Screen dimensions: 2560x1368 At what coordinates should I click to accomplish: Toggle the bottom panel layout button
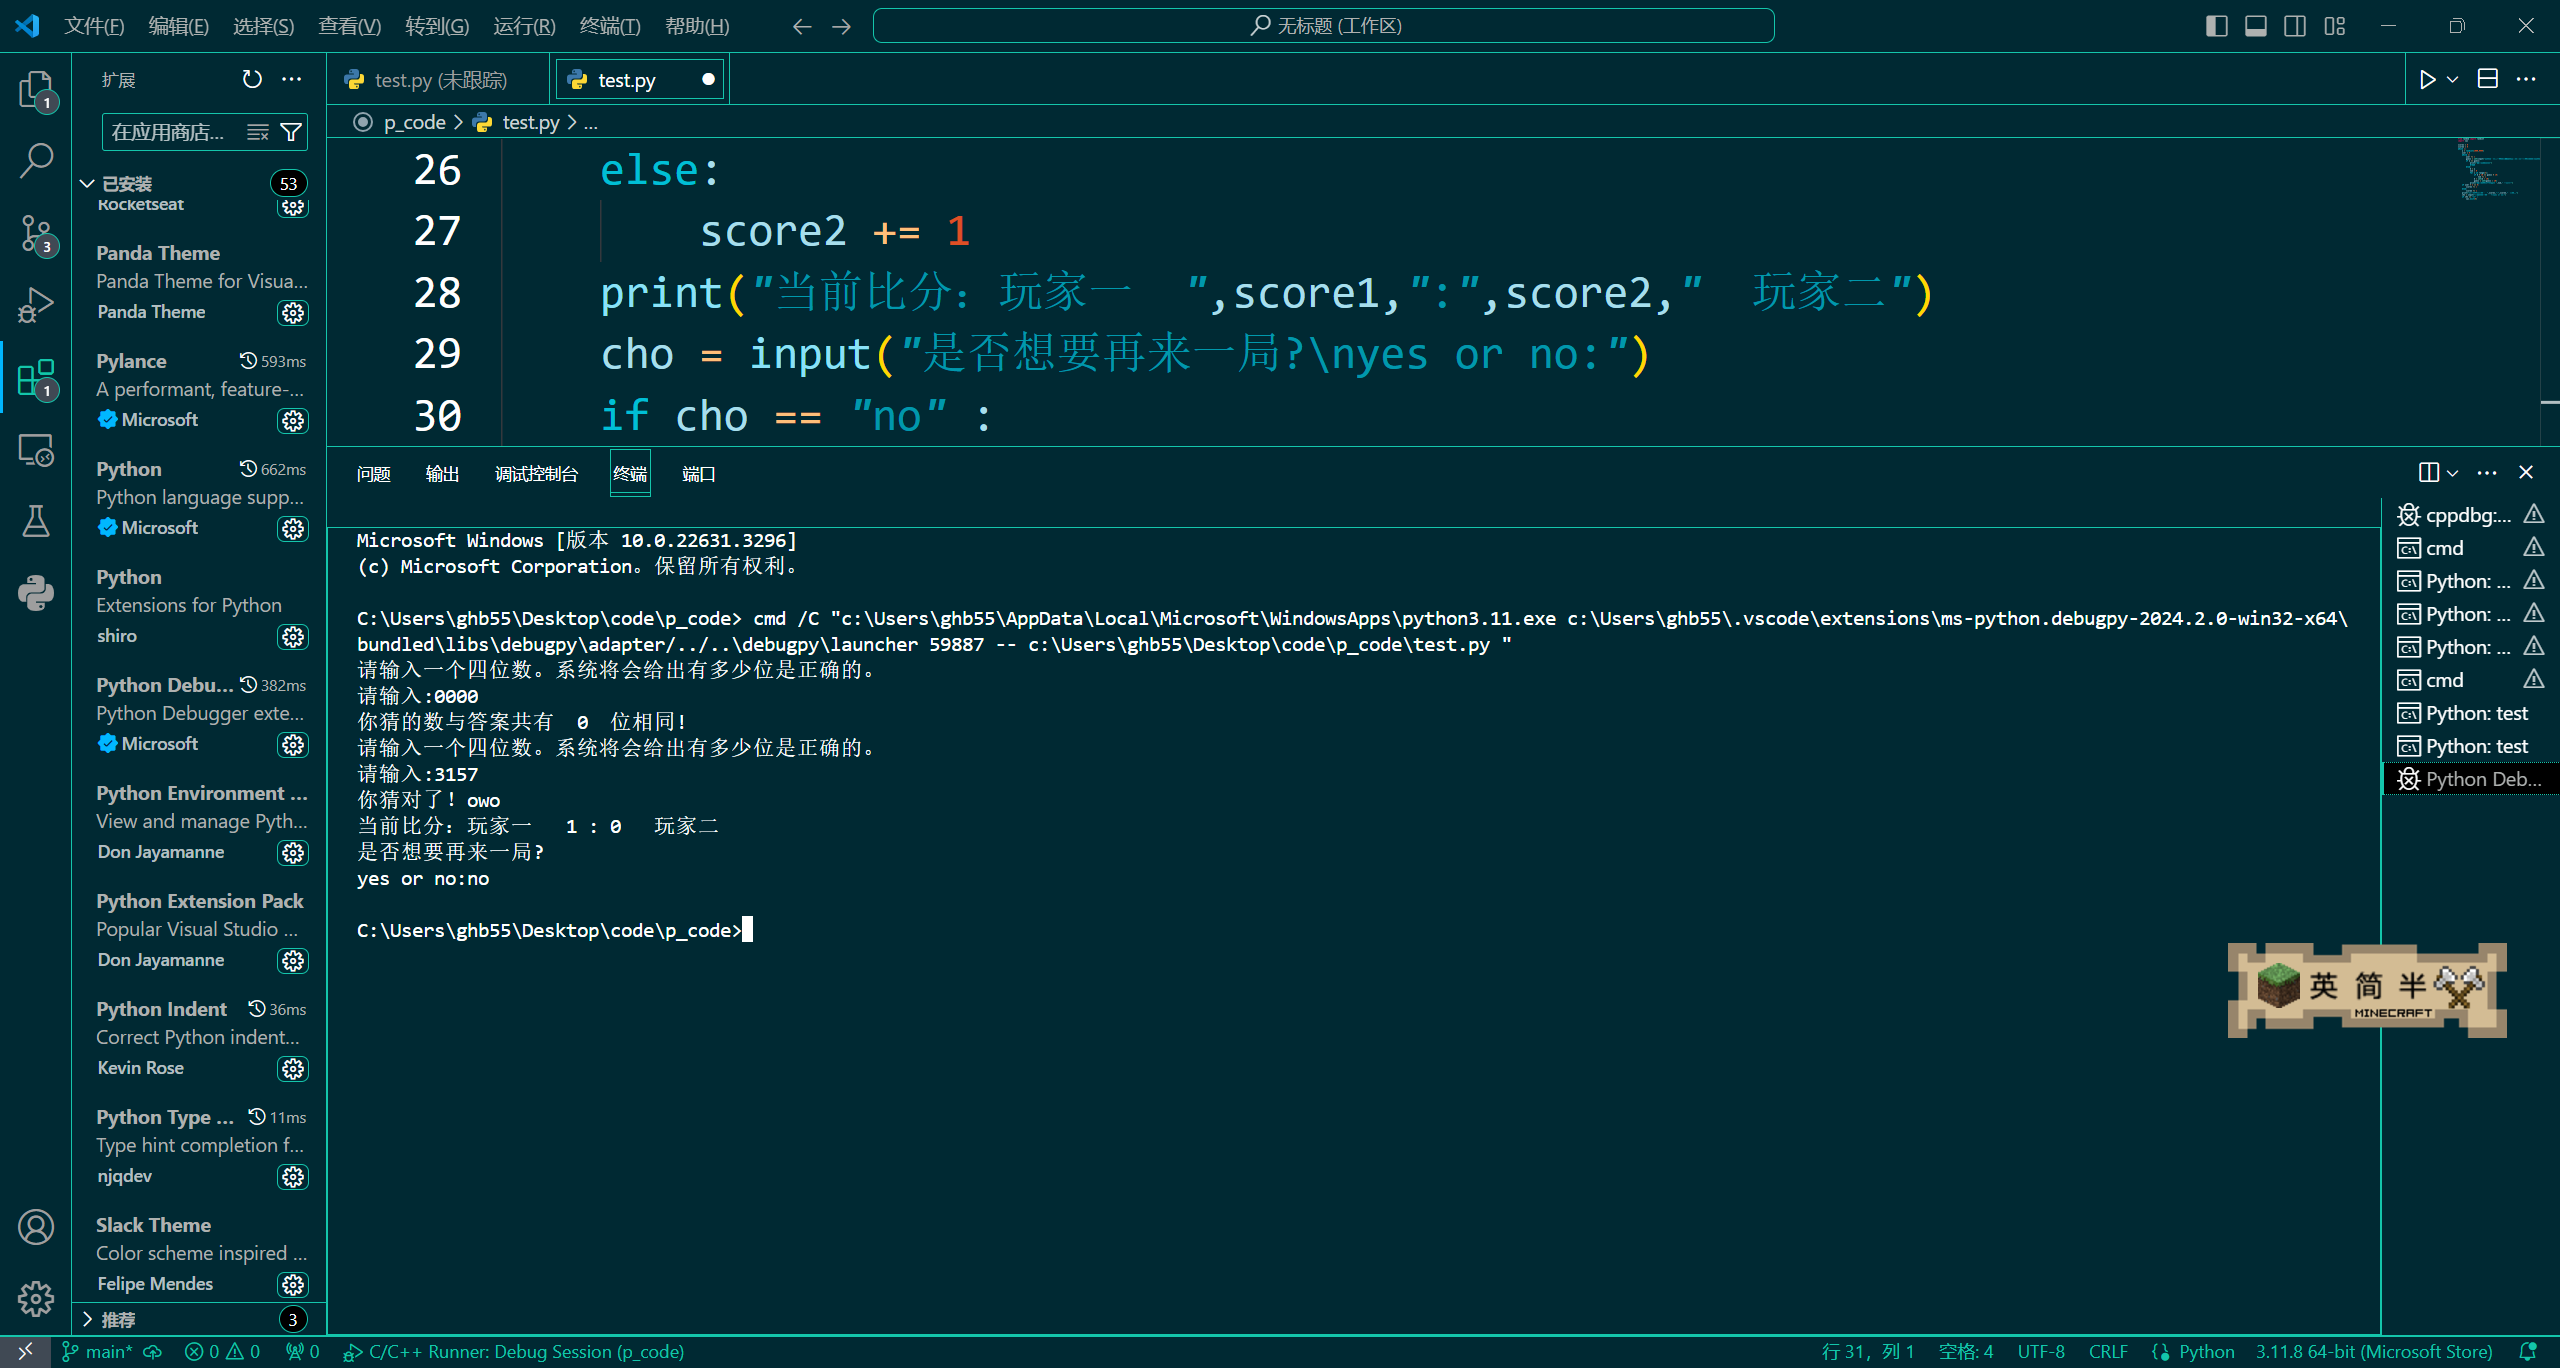pos(2255,26)
